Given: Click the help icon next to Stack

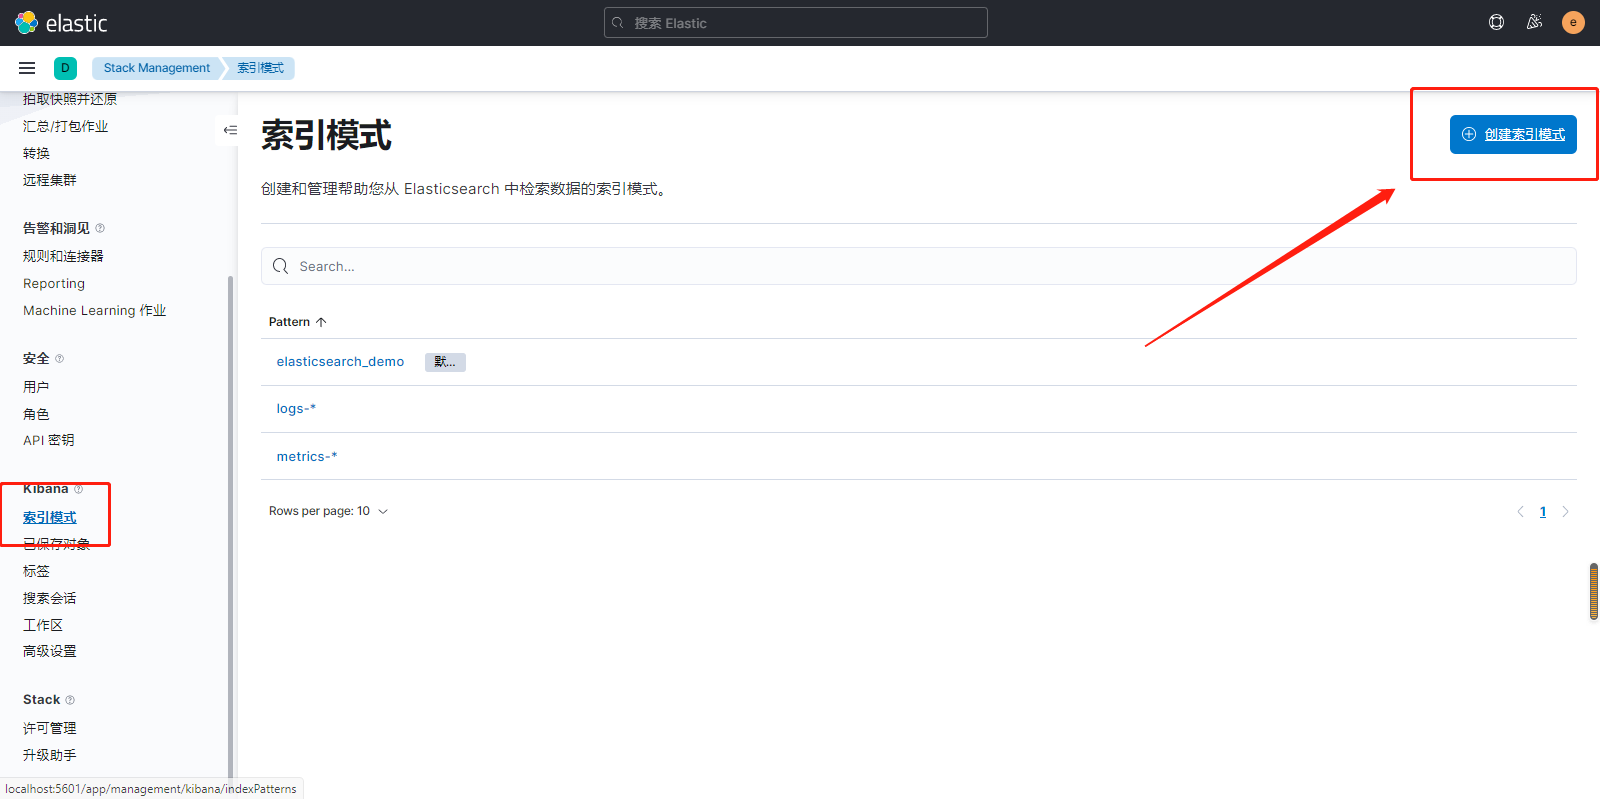Looking at the screenshot, I should (x=70, y=700).
